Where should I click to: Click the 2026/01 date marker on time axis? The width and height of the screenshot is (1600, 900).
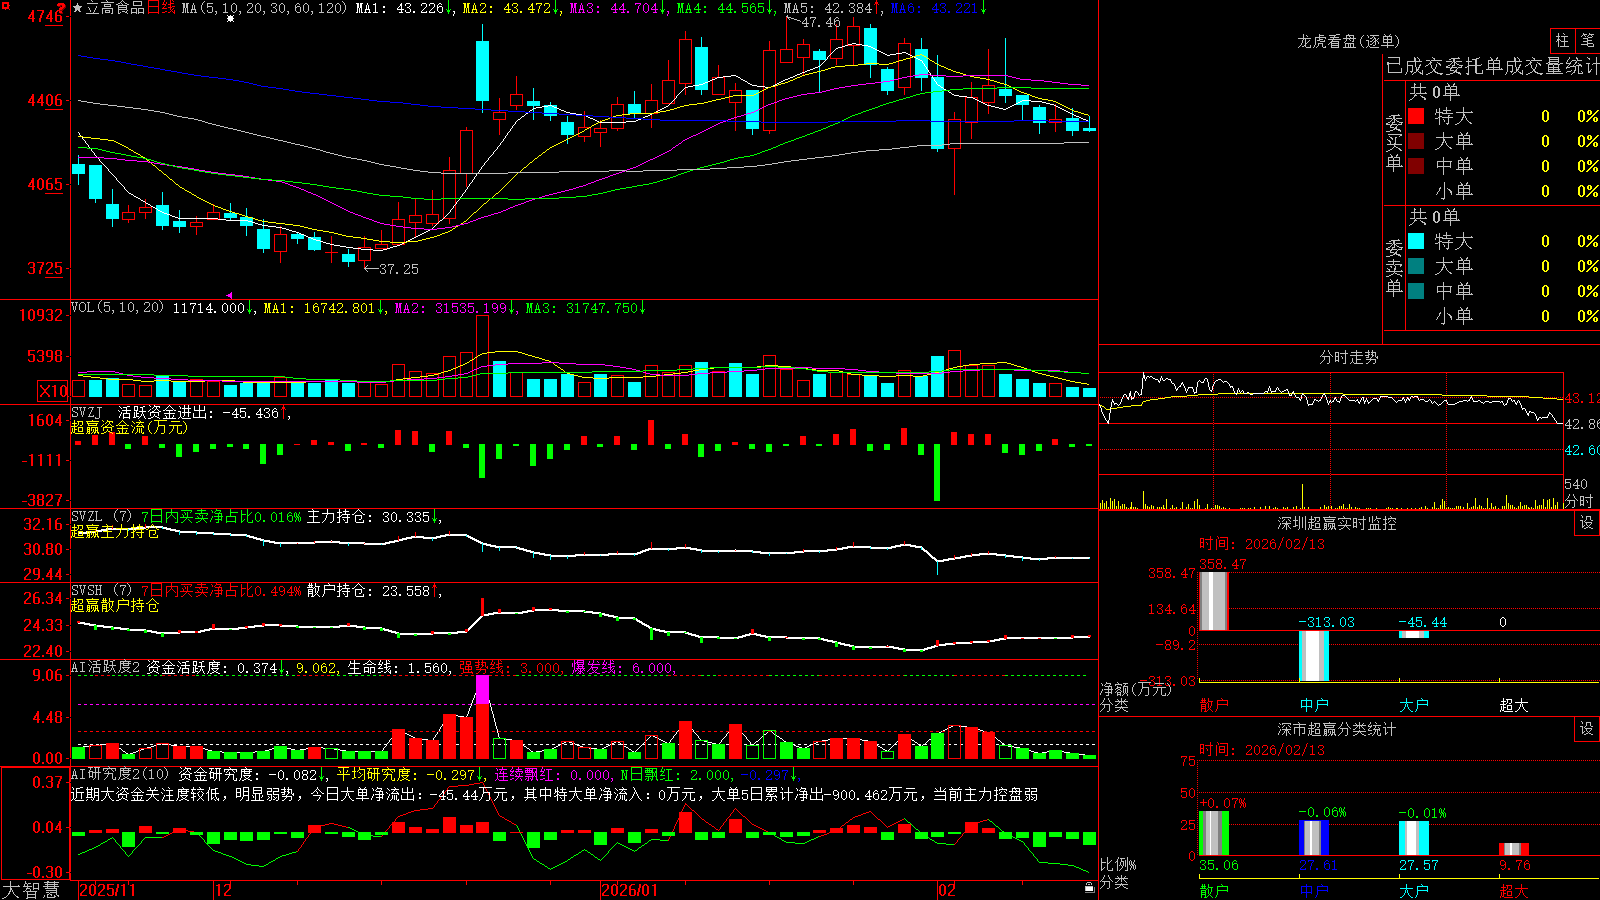click(x=630, y=890)
